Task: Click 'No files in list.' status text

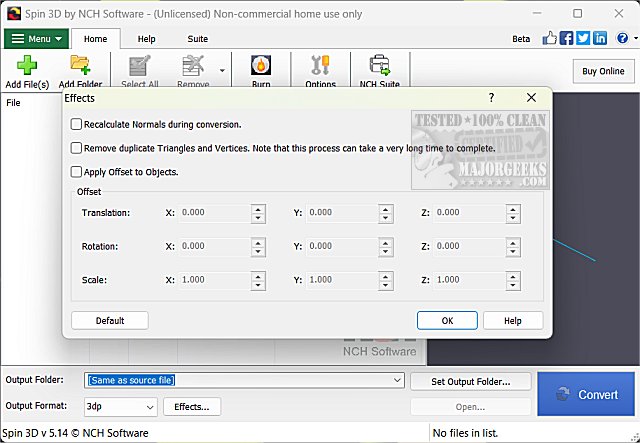Action: click(465, 433)
